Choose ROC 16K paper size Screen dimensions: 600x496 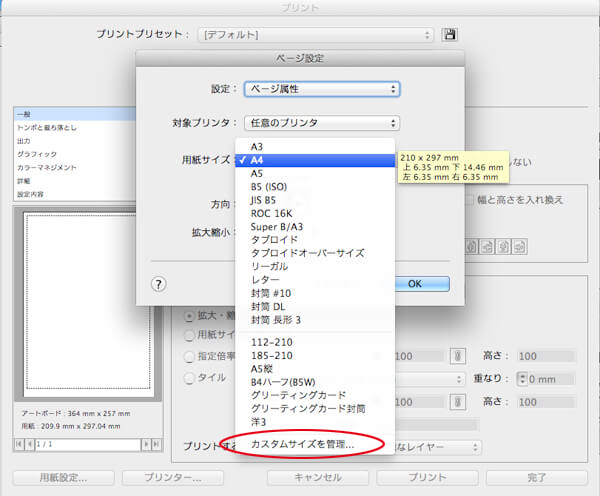(315, 214)
